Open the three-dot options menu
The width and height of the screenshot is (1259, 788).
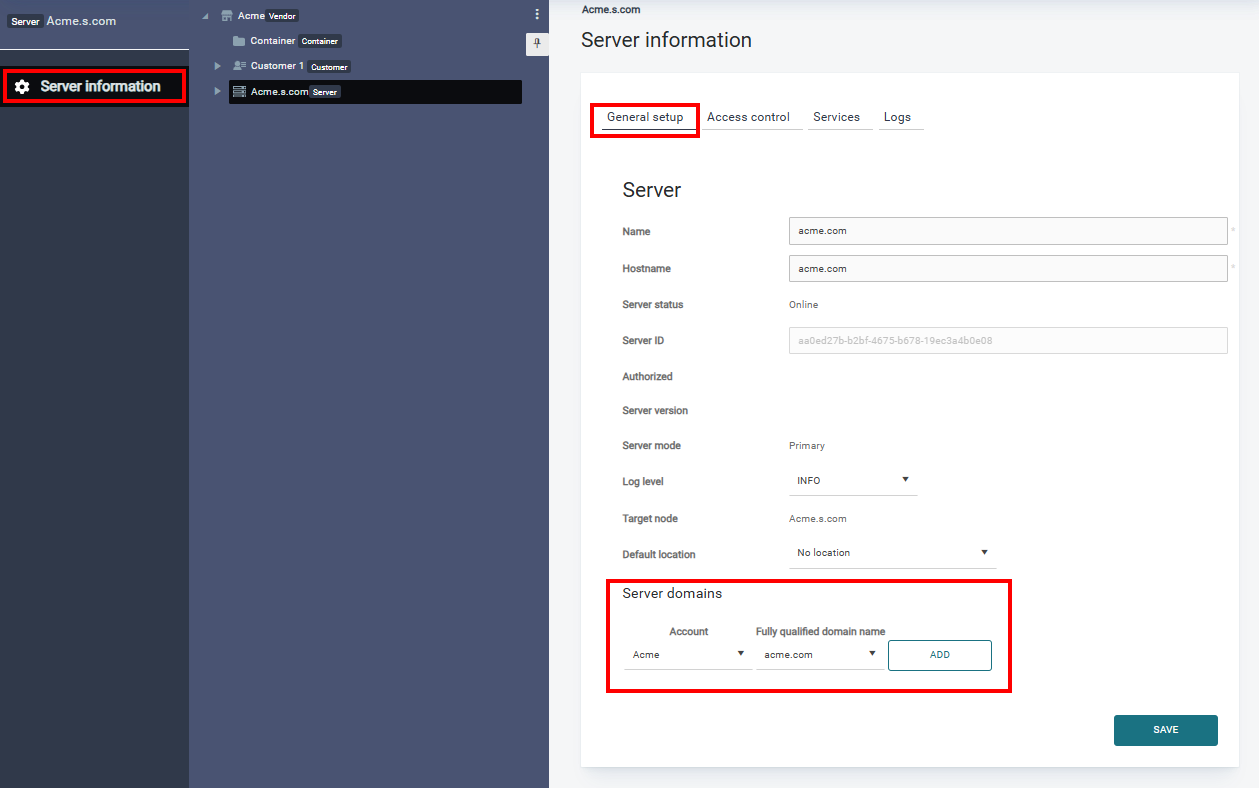pos(537,14)
